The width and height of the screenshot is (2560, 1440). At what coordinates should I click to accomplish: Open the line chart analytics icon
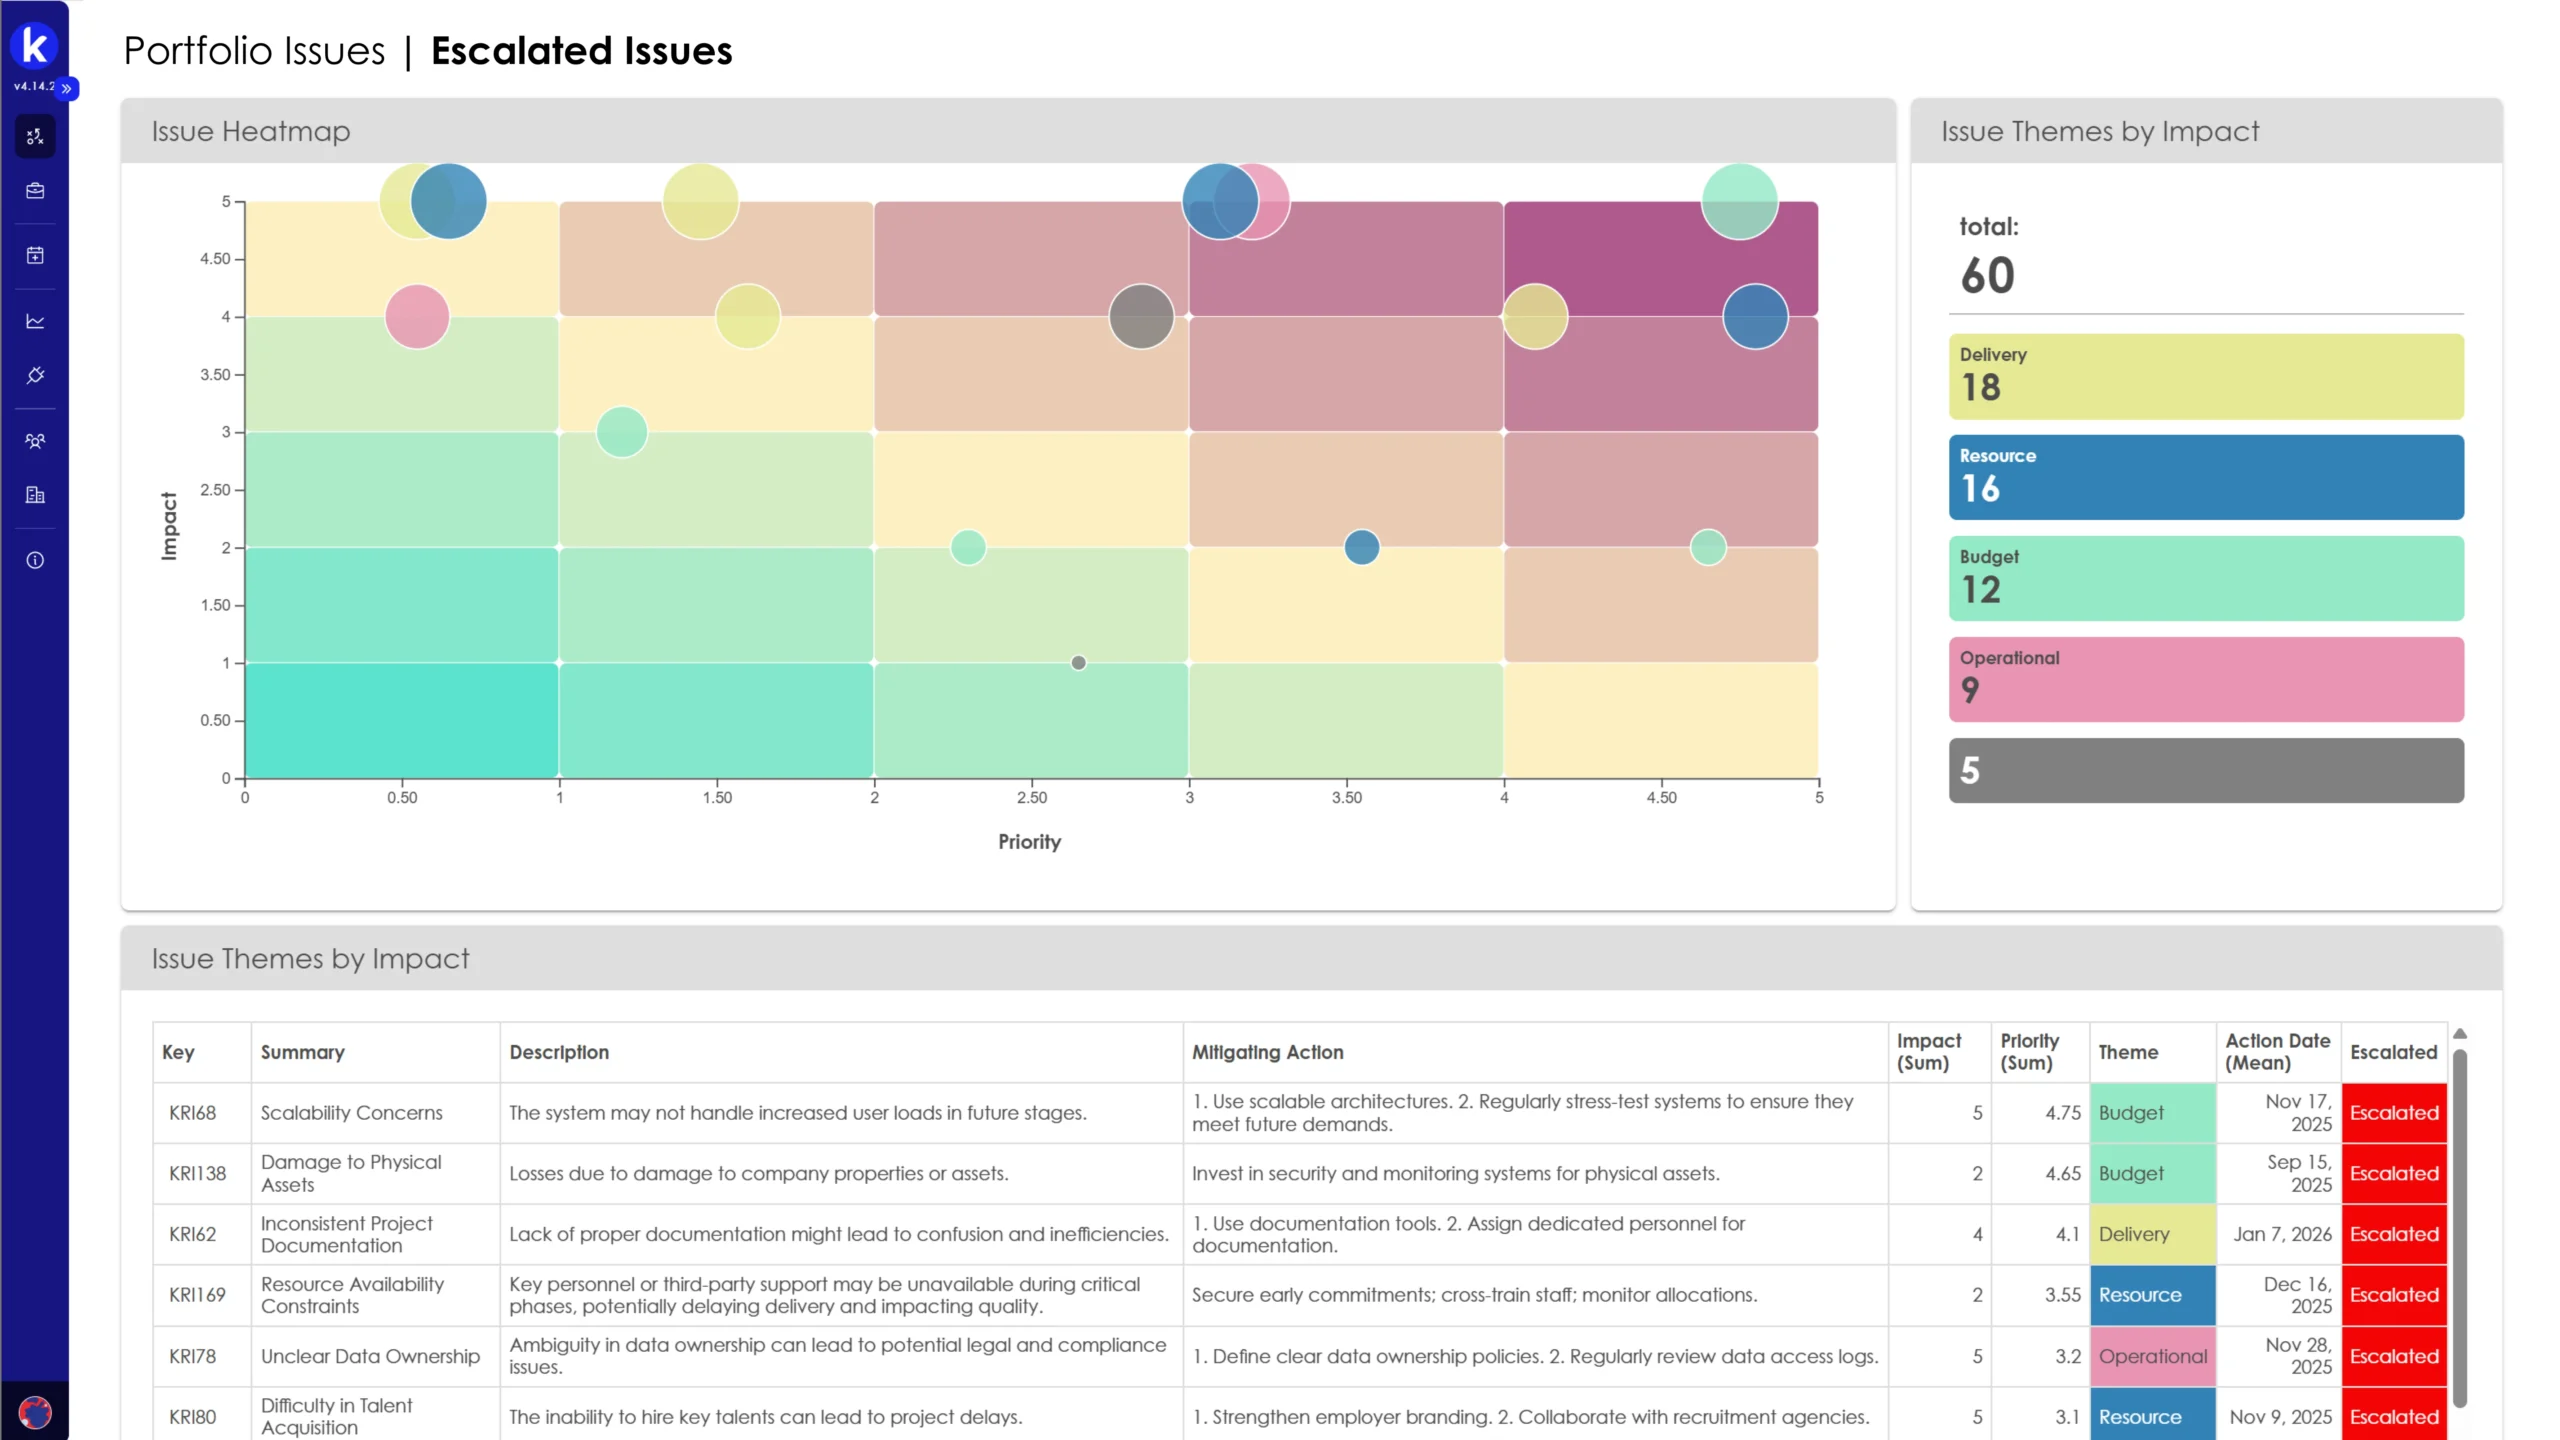pyautogui.click(x=35, y=321)
